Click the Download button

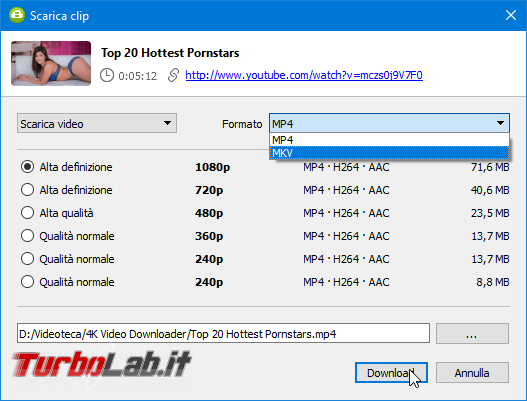pyautogui.click(x=391, y=372)
